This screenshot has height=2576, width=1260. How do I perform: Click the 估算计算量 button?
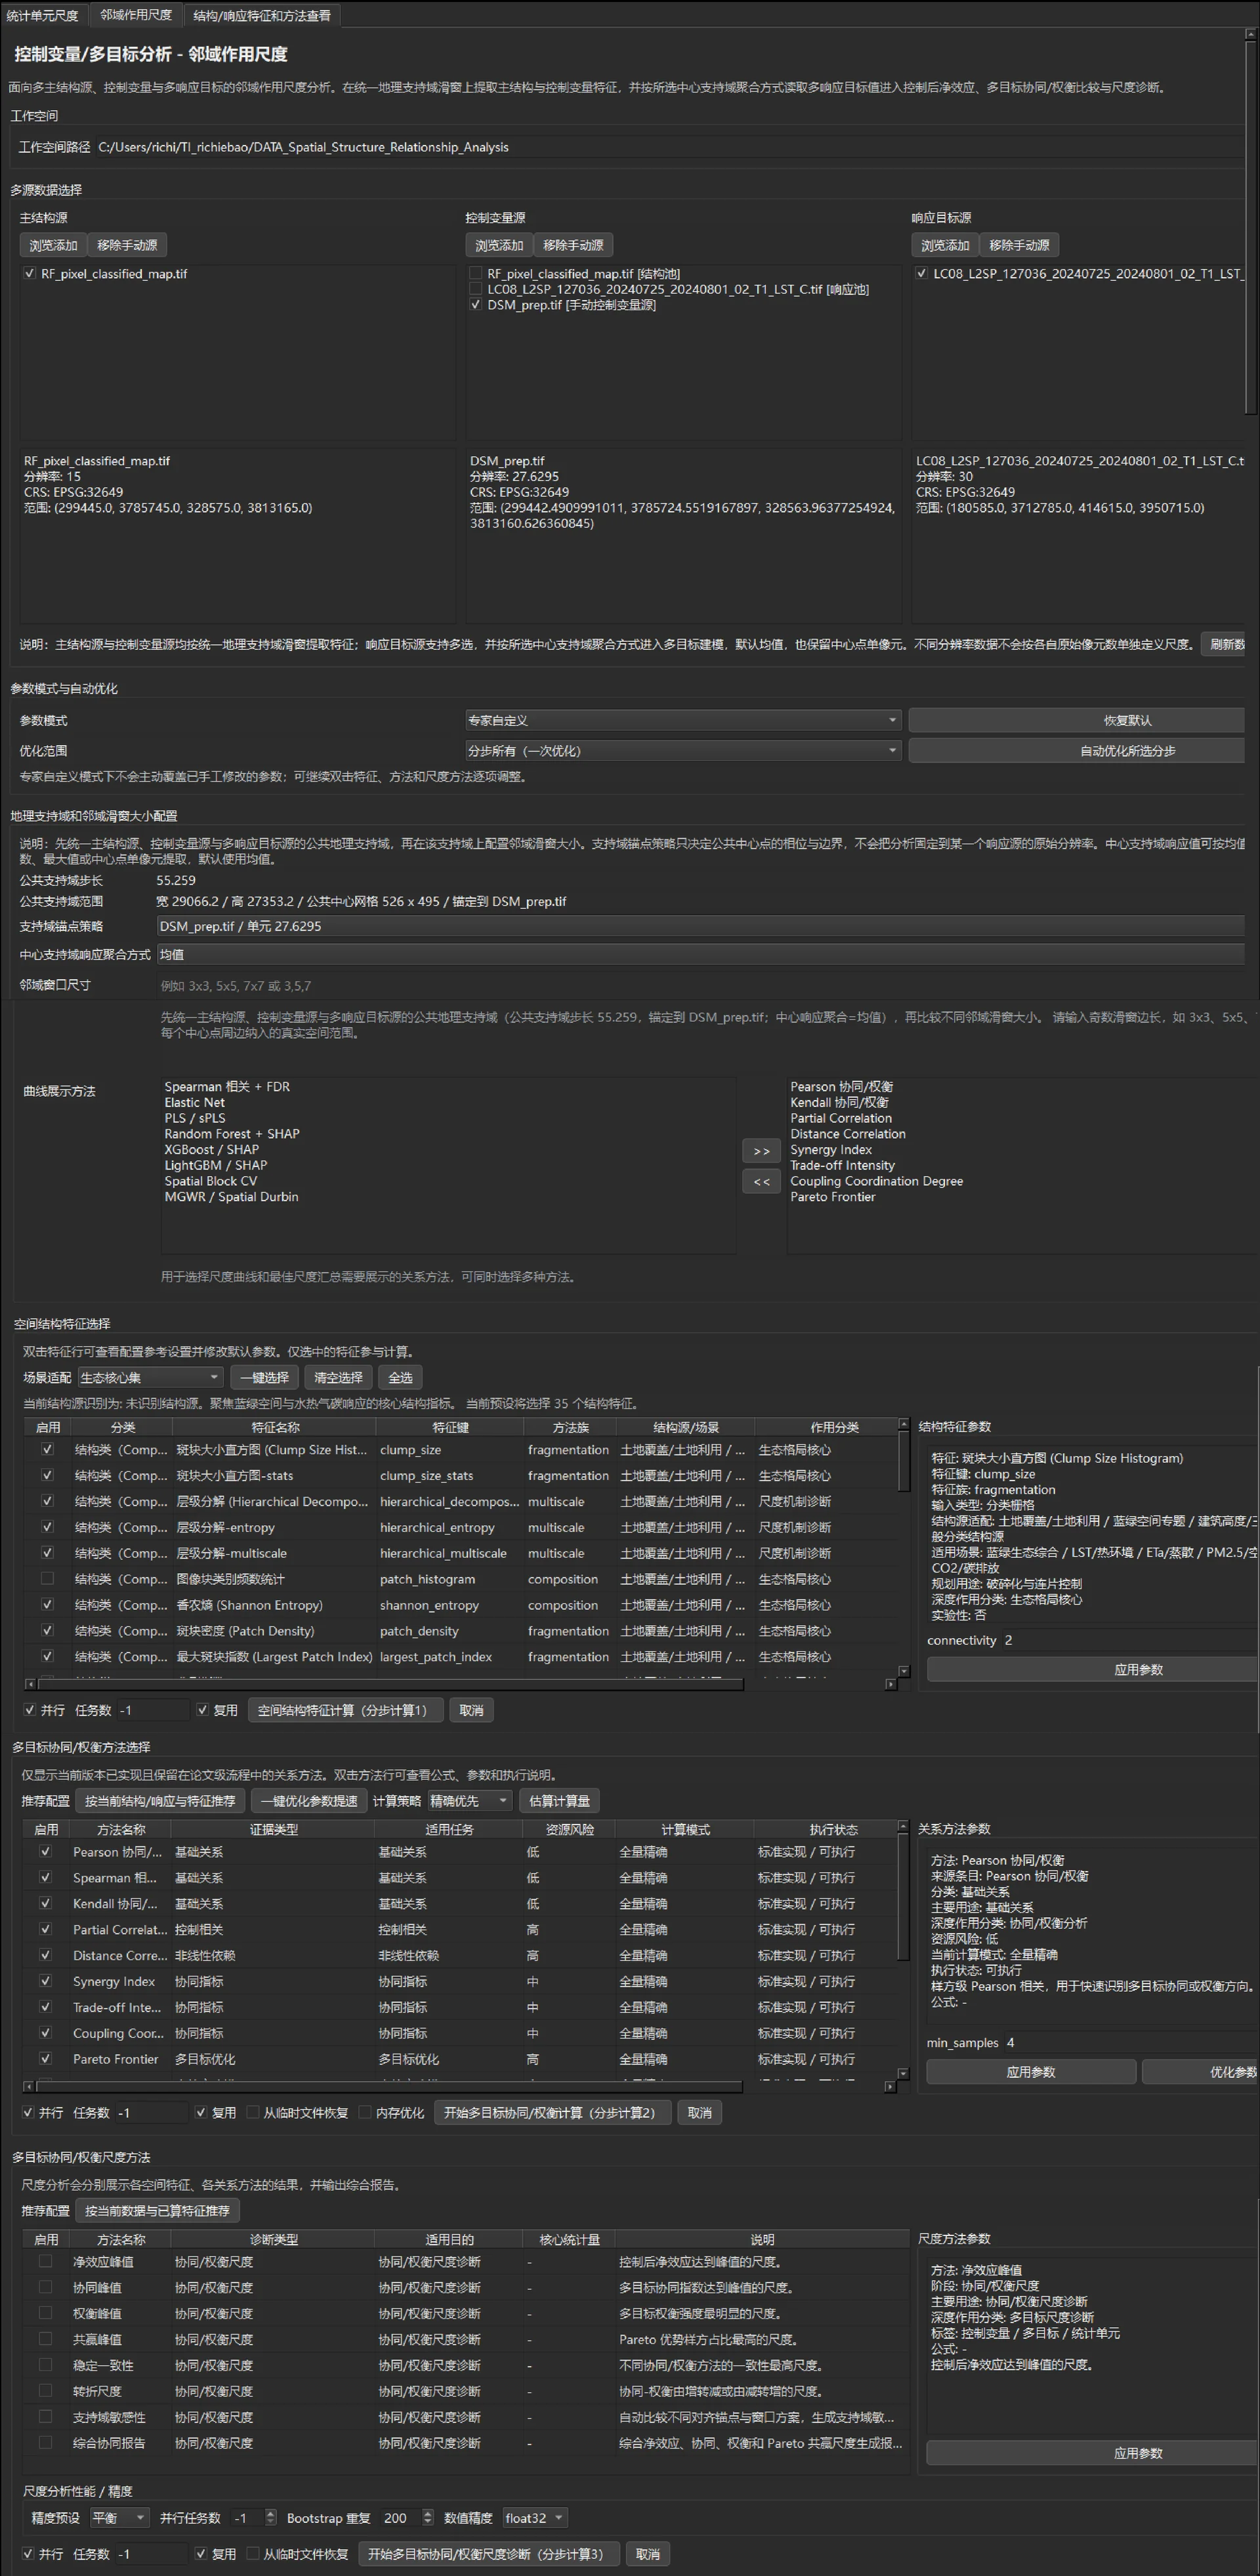point(559,1801)
